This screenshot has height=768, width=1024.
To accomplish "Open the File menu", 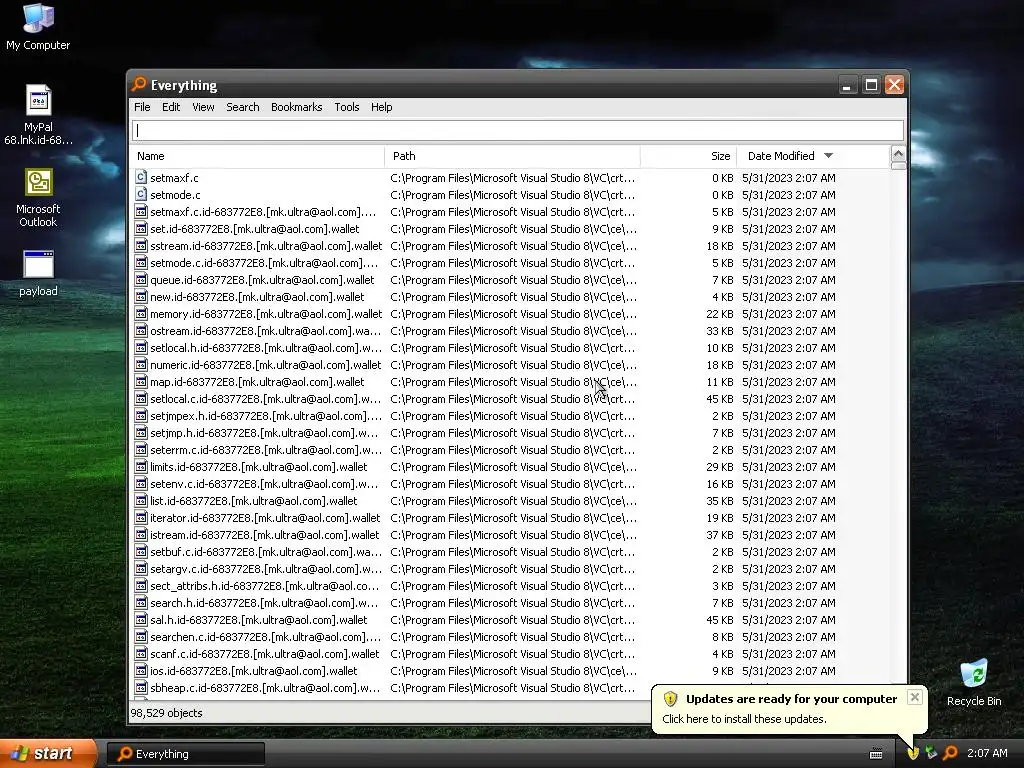I will [x=142, y=107].
